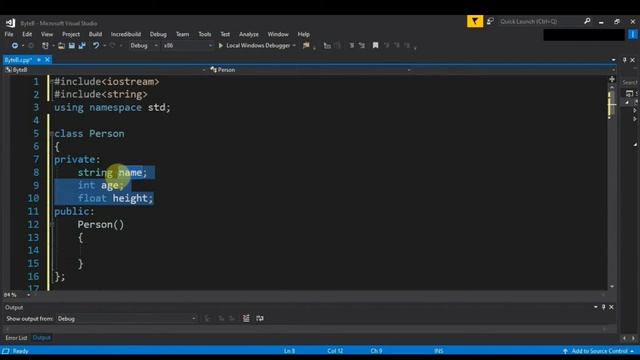640x360 pixels.
Task: Open the Person class navigation dropdown
Action: pos(310,70)
